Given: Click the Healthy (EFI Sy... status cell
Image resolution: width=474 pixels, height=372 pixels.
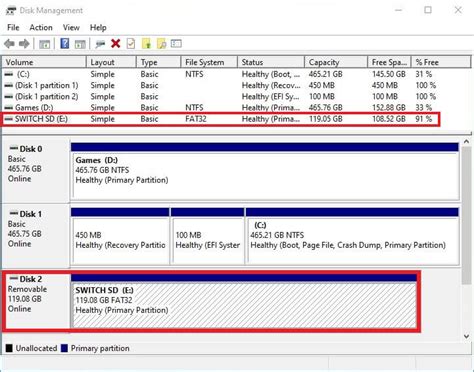Looking at the screenshot, I should (270, 96).
